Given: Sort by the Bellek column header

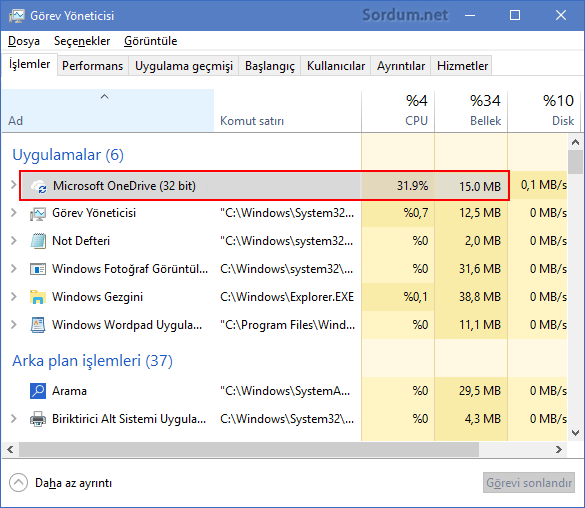Looking at the screenshot, I should click(x=471, y=110).
